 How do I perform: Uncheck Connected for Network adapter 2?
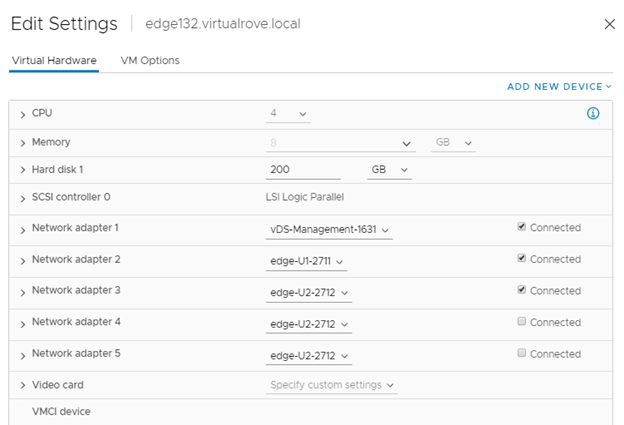point(522,260)
